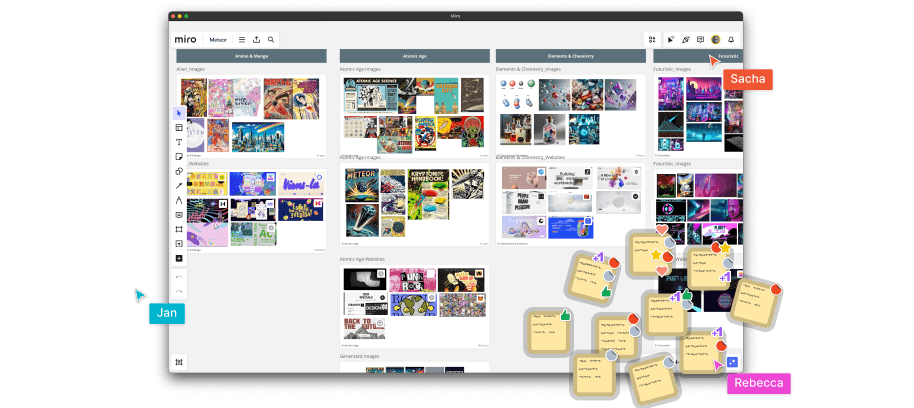Search the board with magnifier icon
This screenshot has height=408, width=914.
[271, 39]
